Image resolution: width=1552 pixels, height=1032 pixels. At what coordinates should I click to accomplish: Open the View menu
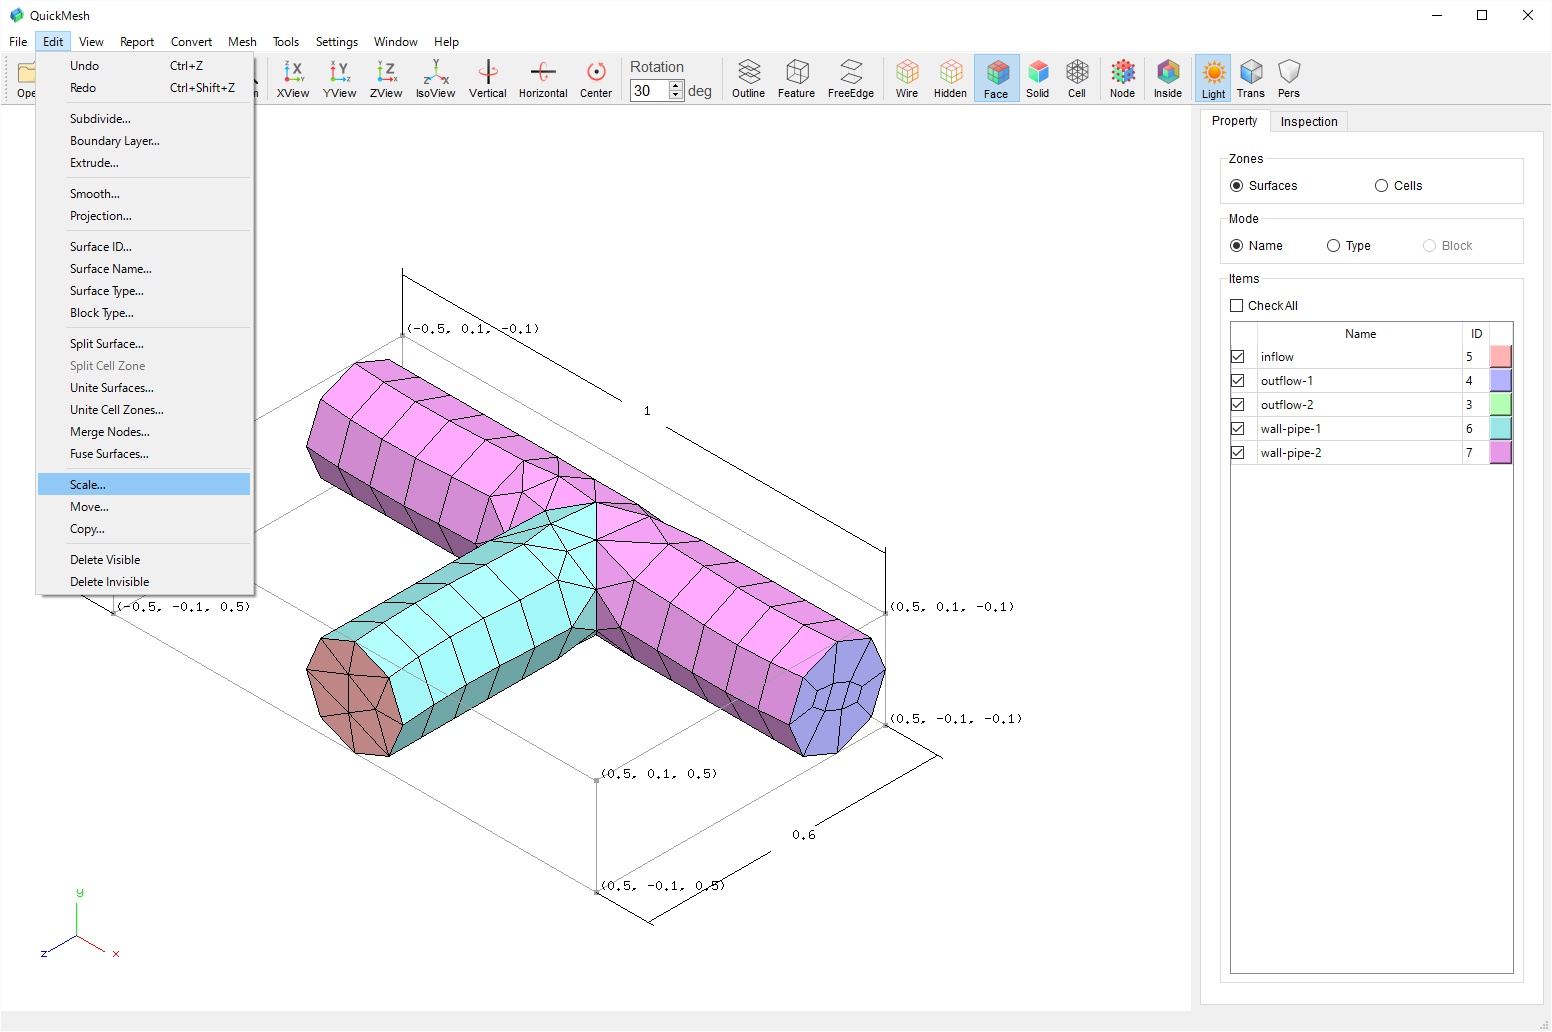pos(91,42)
